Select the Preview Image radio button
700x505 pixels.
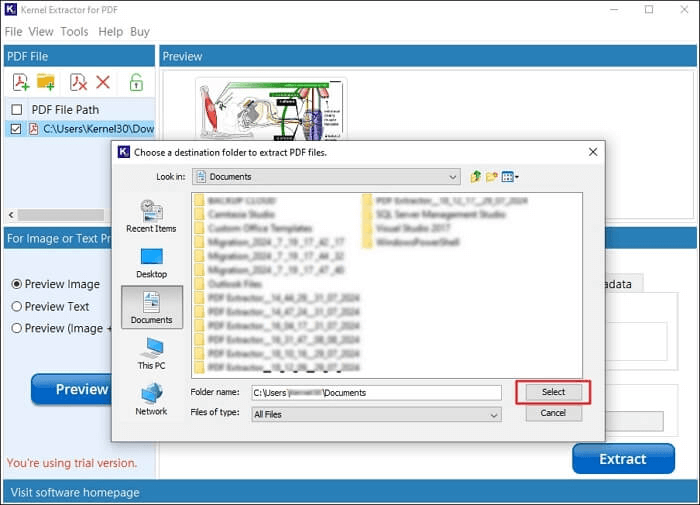[x=17, y=284]
